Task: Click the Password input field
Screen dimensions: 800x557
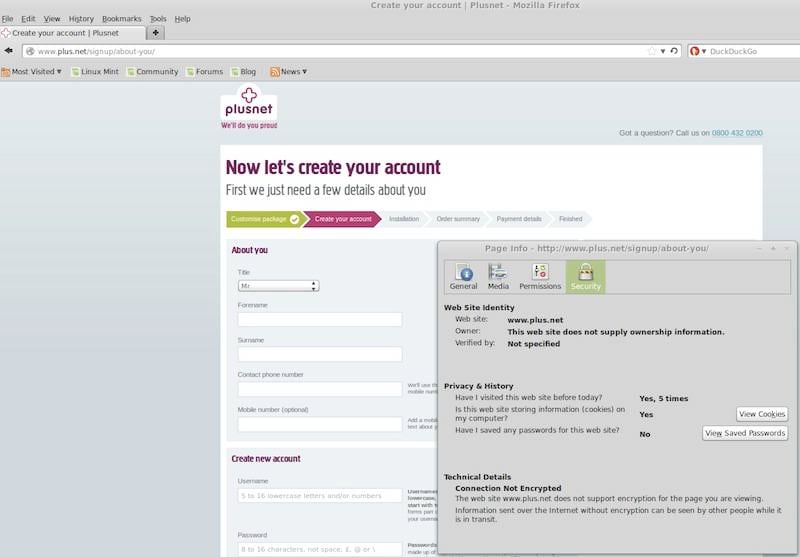Action: click(320, 549)
